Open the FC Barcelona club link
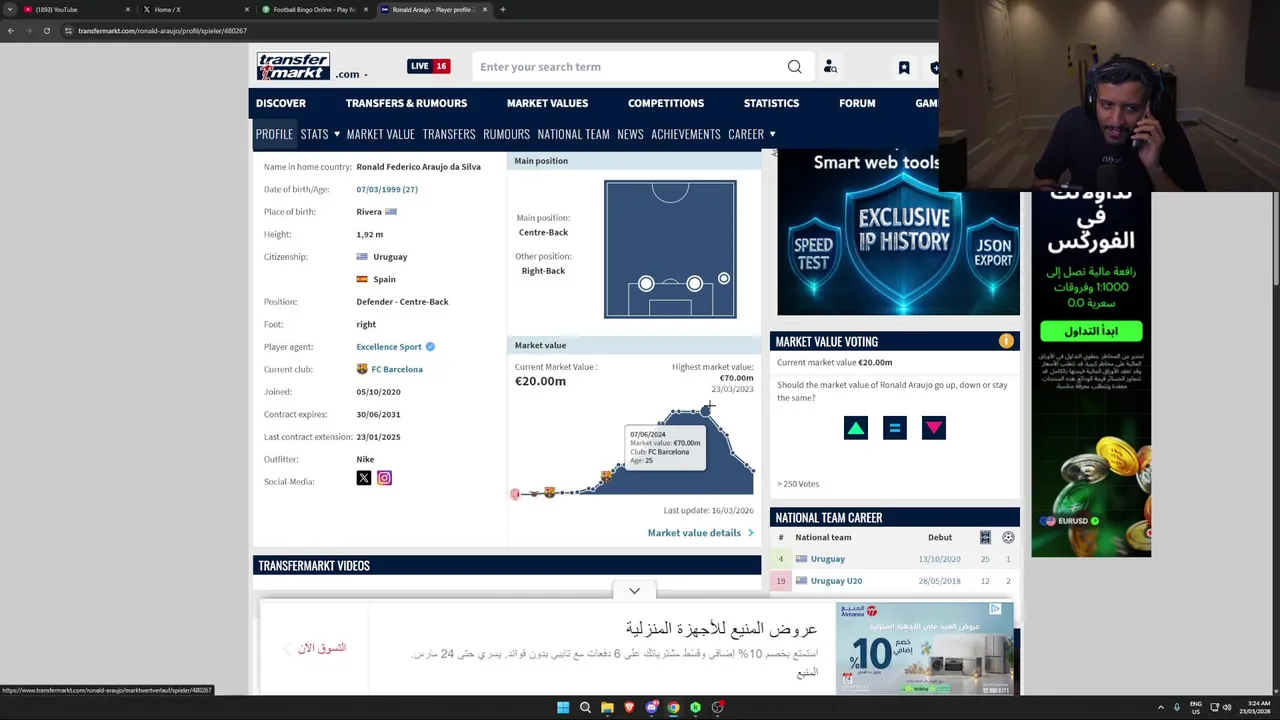The image size is (1280, 720). coord(397,369)
